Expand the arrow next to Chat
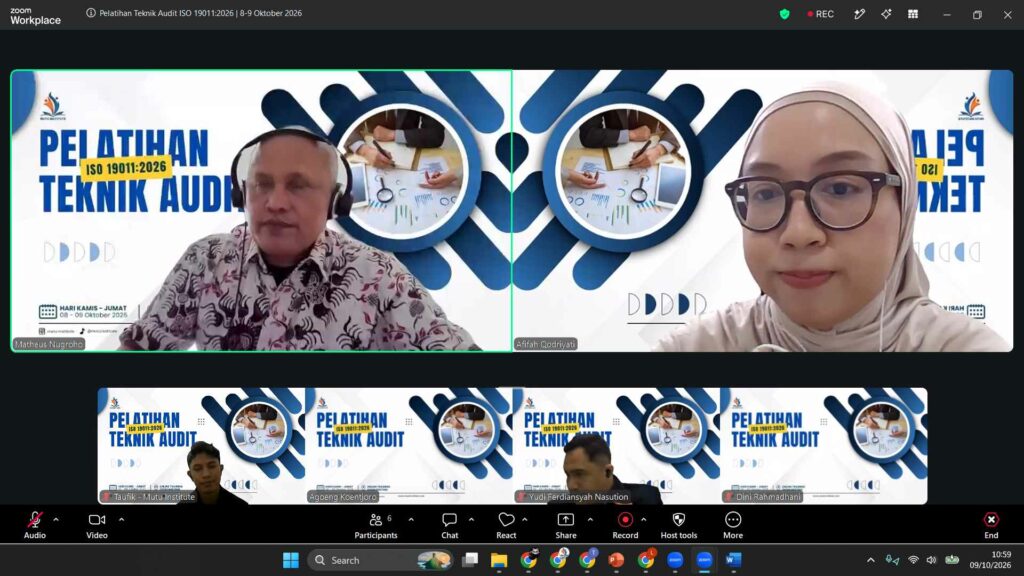Viewport: 1024px width, 576px height. click(471, 520)
